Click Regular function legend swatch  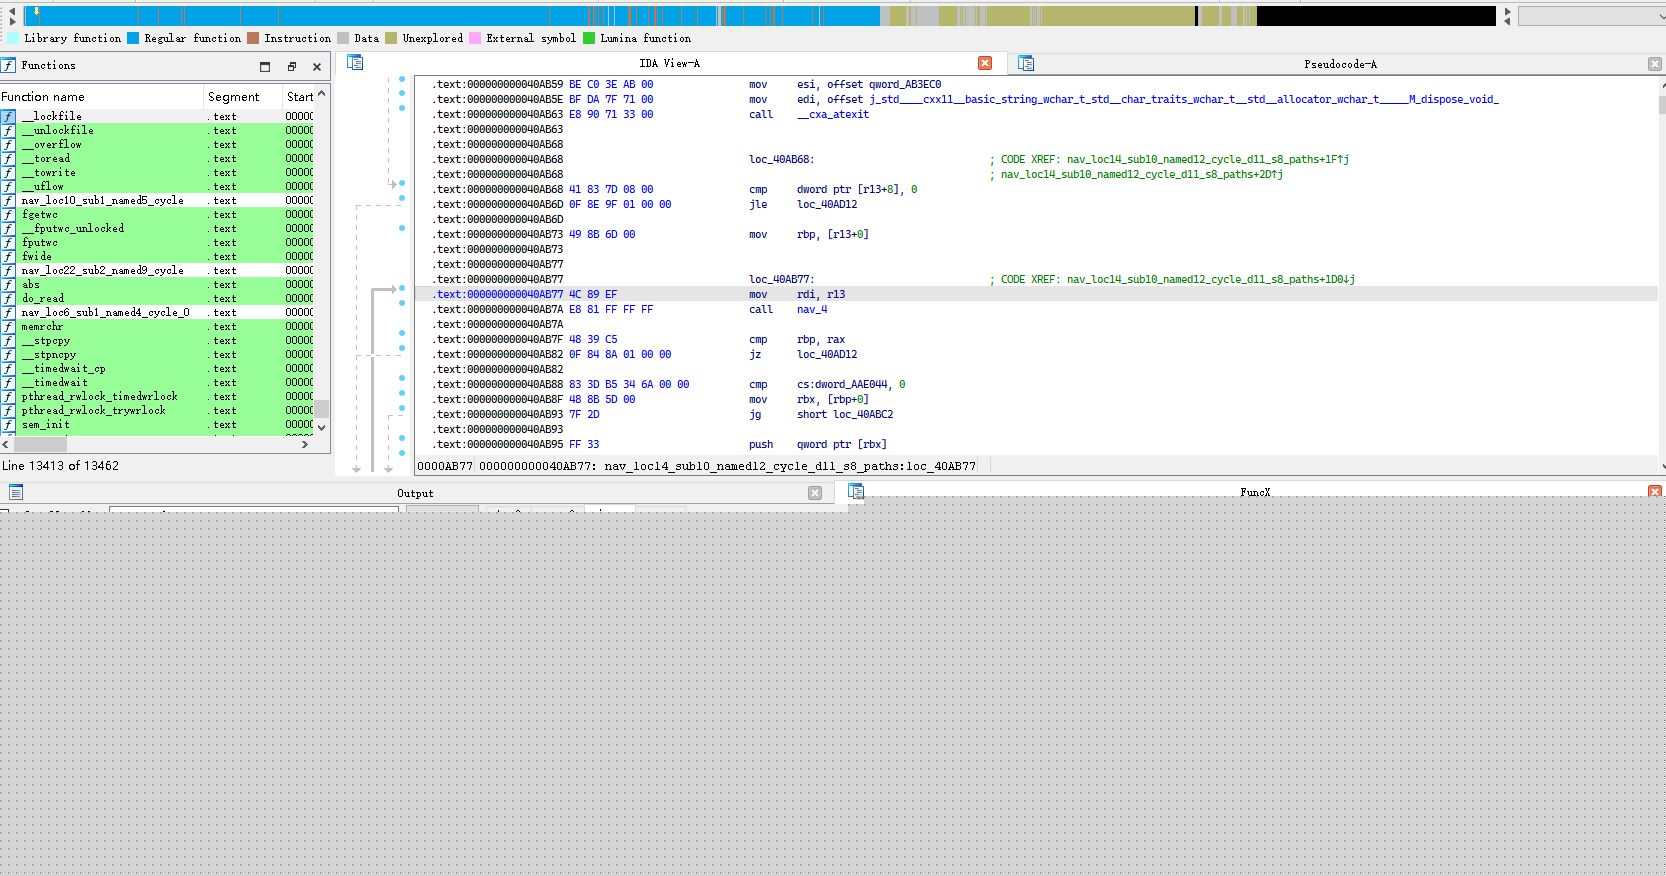coord(132,38)
